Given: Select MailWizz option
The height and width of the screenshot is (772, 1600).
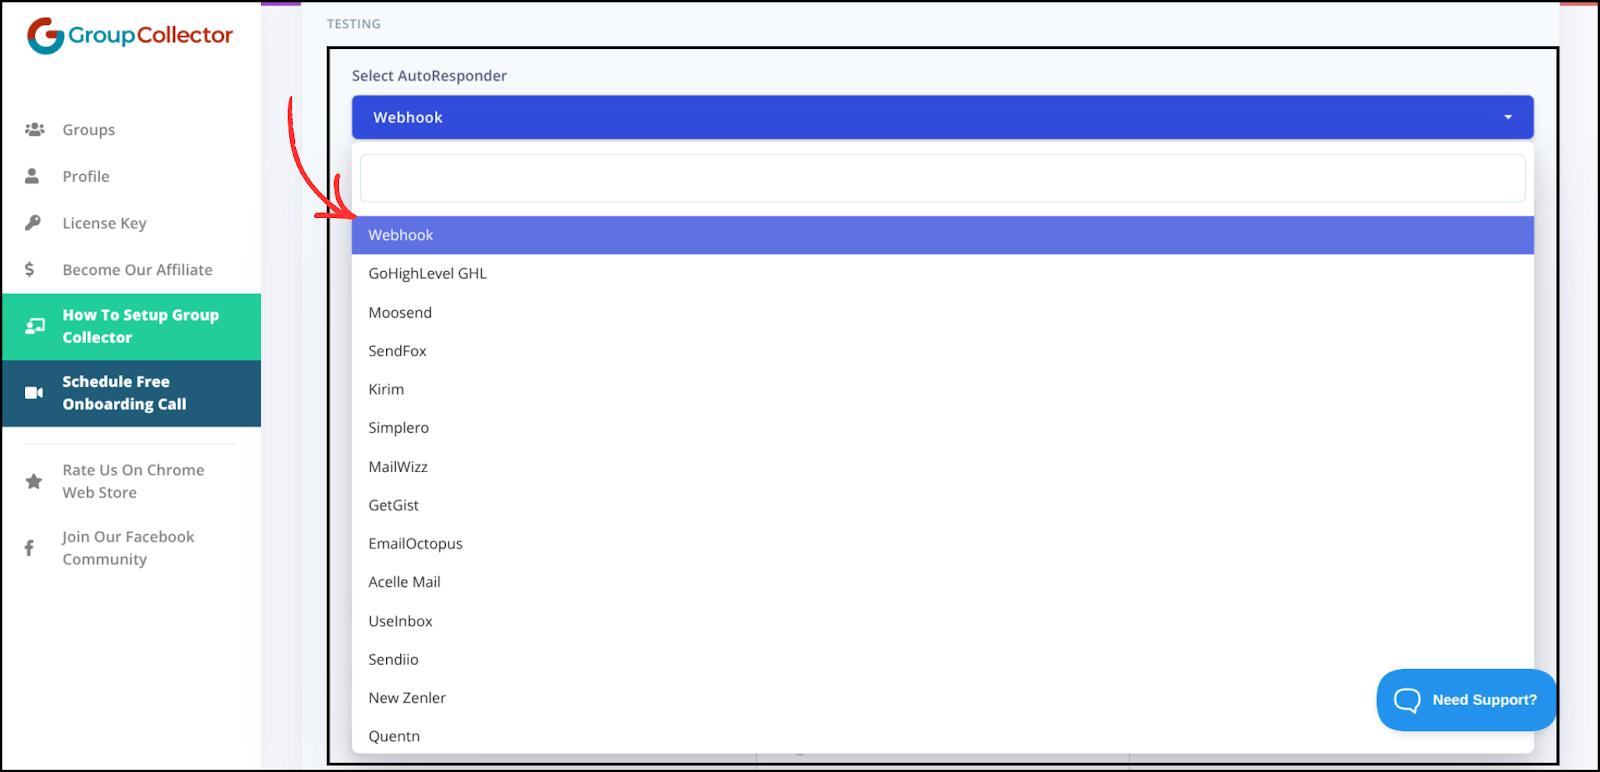Looking at the screenshot, I should [942, 467].
